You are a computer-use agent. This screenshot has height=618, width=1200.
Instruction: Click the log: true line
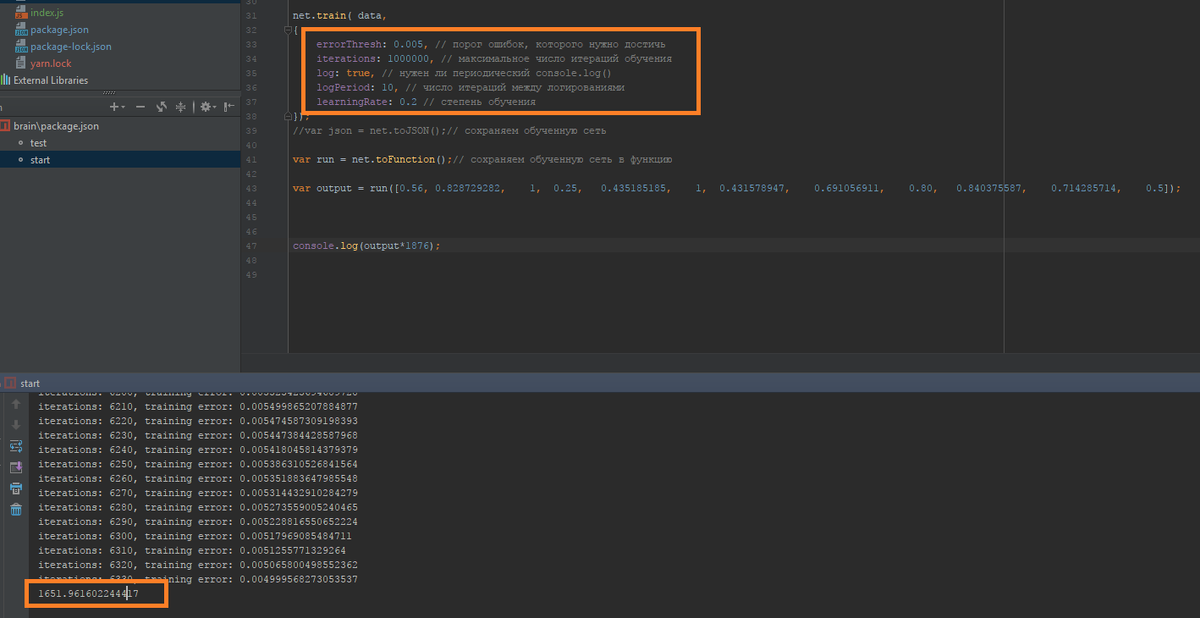463,73
